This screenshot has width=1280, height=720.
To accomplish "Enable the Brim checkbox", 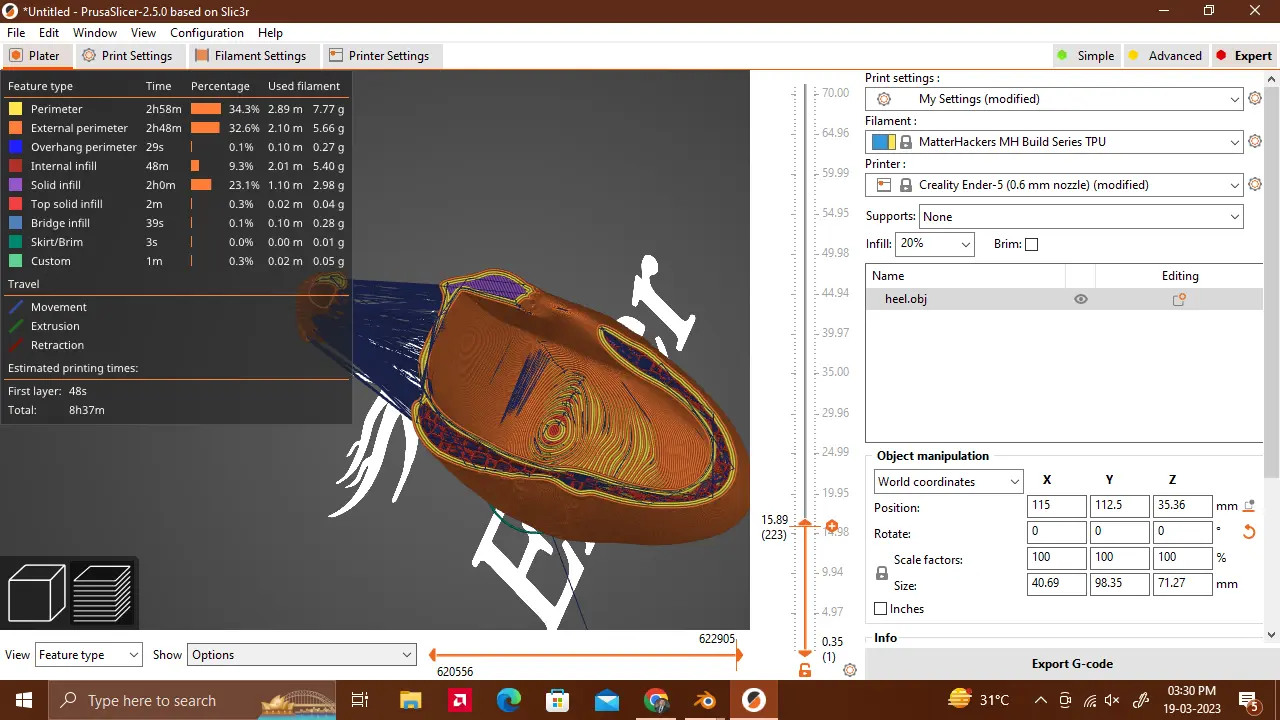I will [x=1032, y=244].
